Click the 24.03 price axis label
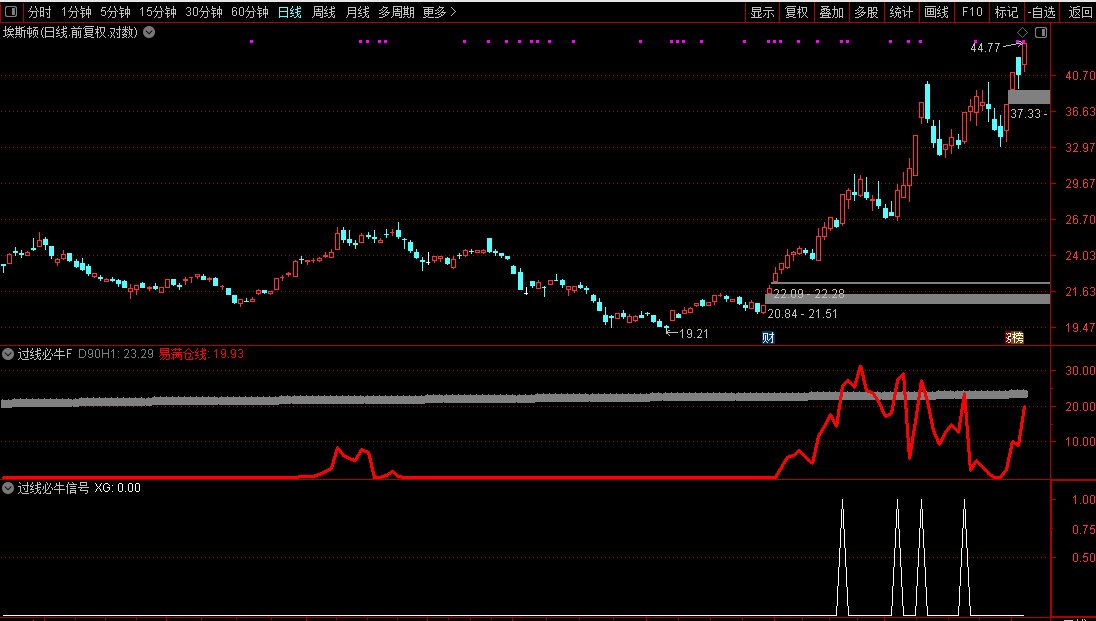The height and width of the screenshot is (621, 1096). 1080,256
